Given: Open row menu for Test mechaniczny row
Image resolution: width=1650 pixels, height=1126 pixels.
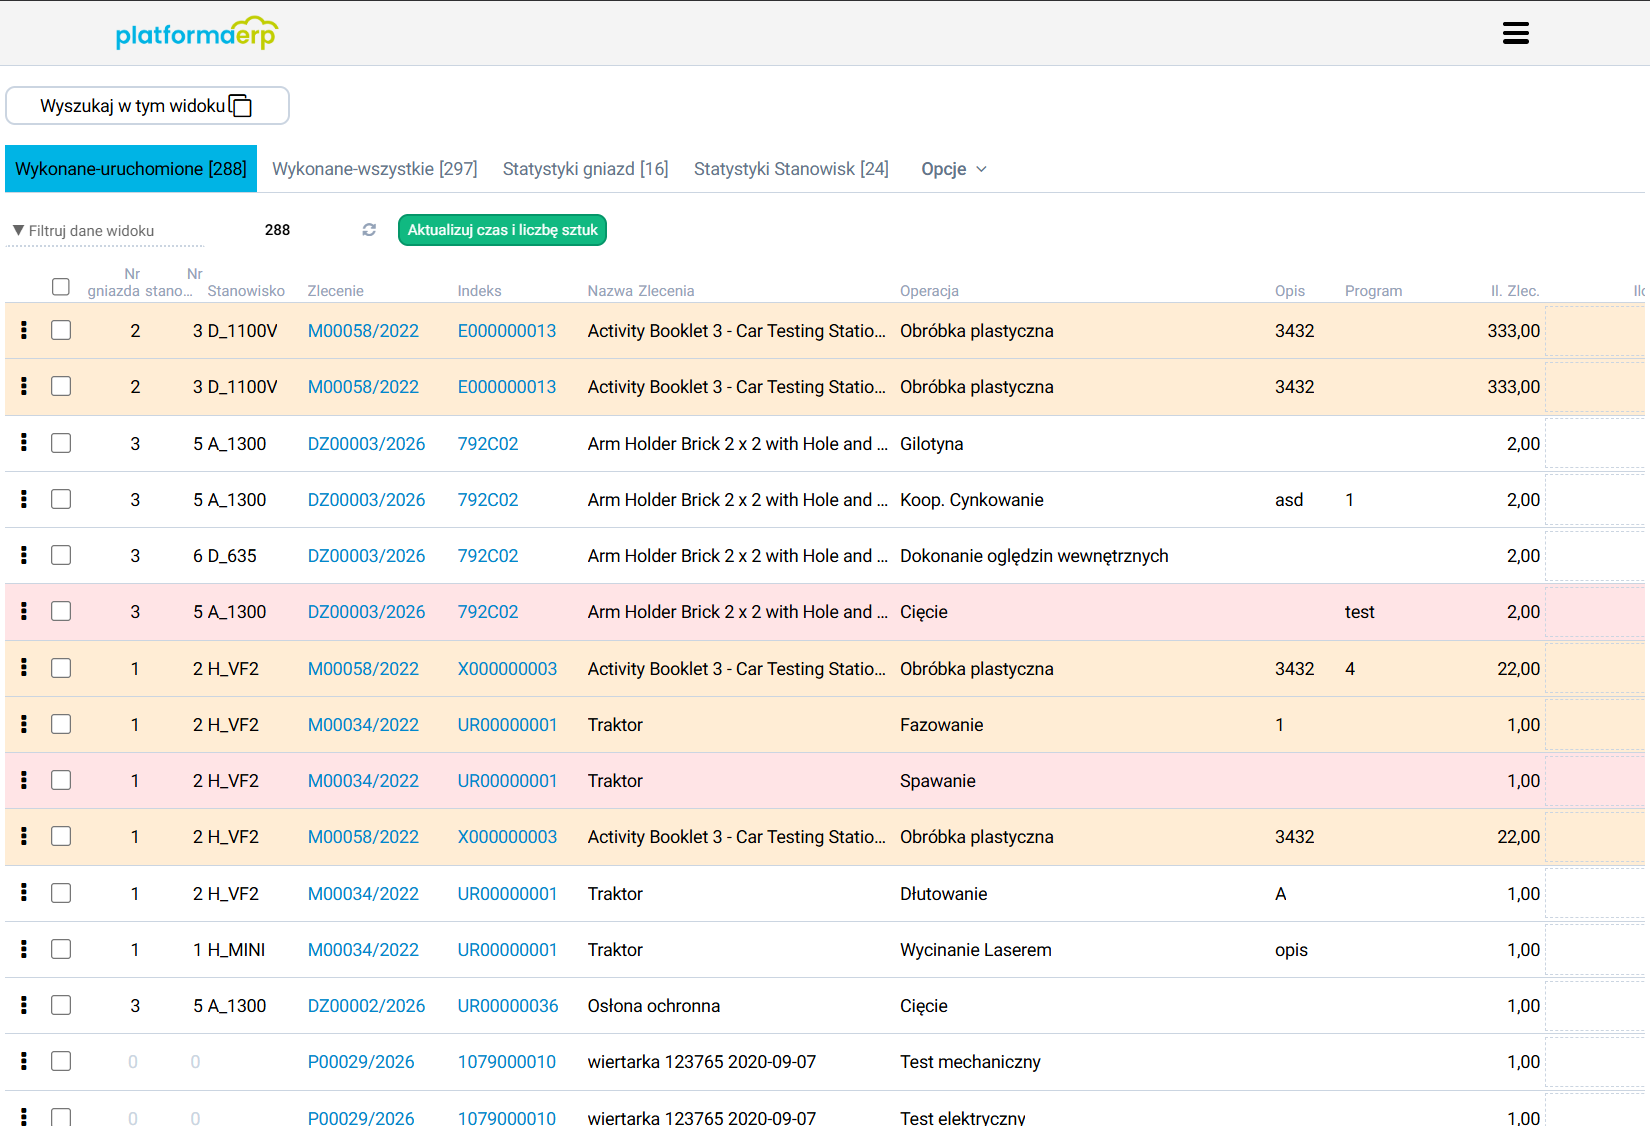Looking at the screenshot, I should coord(24,1060).
